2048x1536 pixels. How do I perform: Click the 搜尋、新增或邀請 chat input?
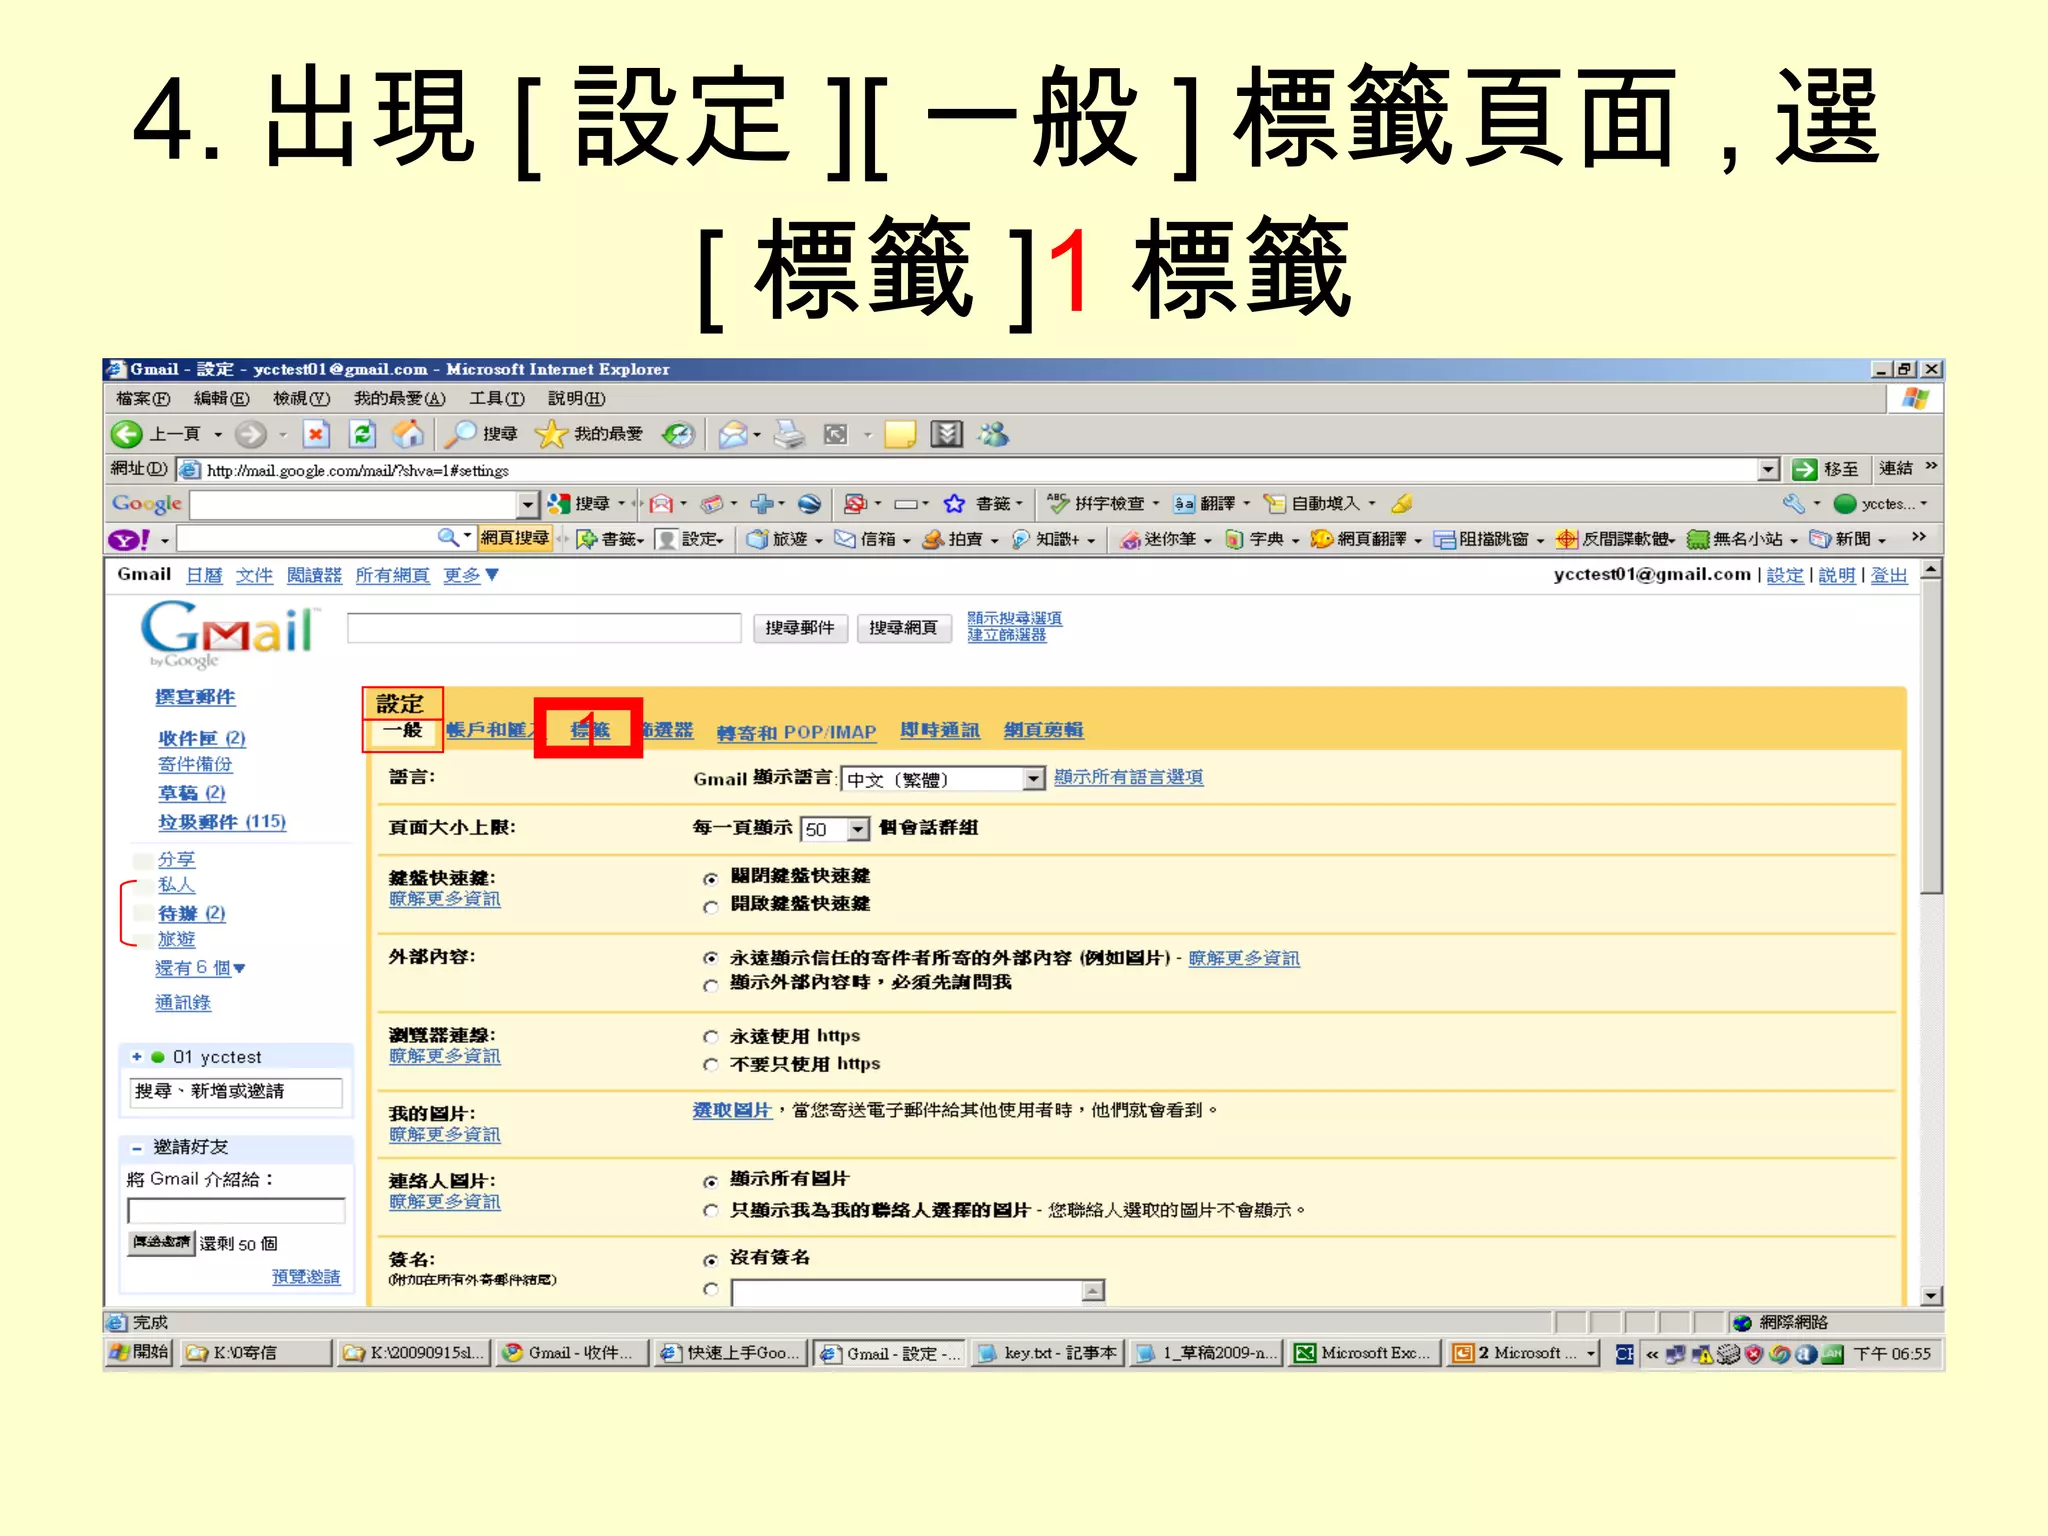[236, 1092]
